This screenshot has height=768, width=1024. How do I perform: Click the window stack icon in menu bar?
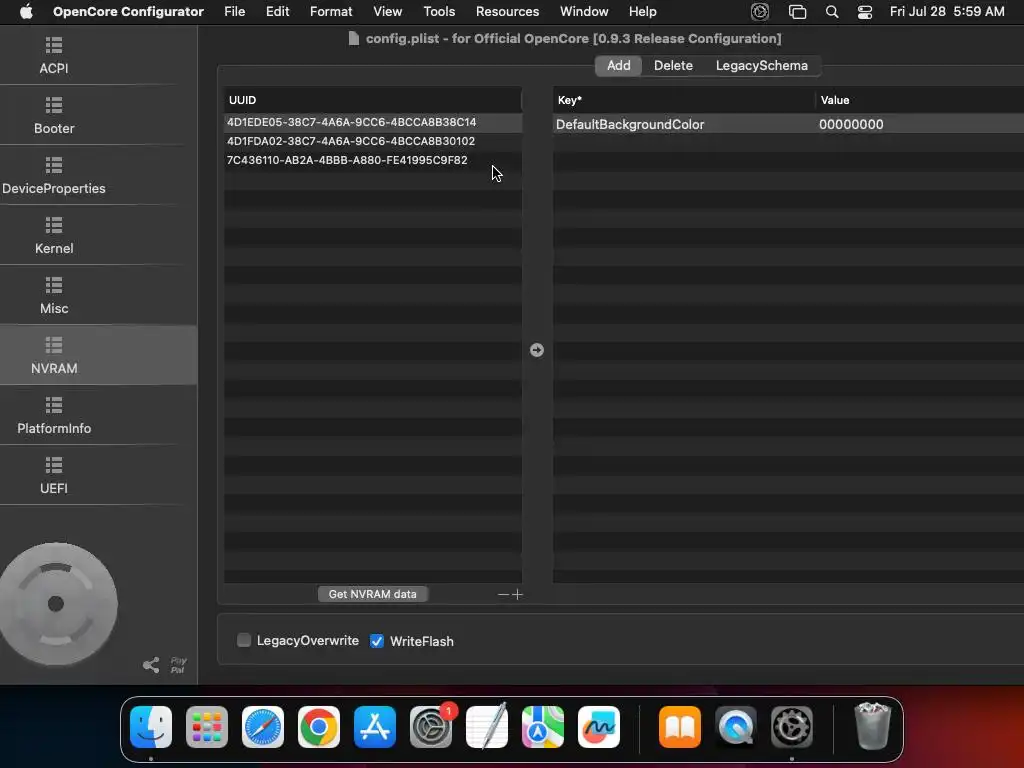pos(797,12)
